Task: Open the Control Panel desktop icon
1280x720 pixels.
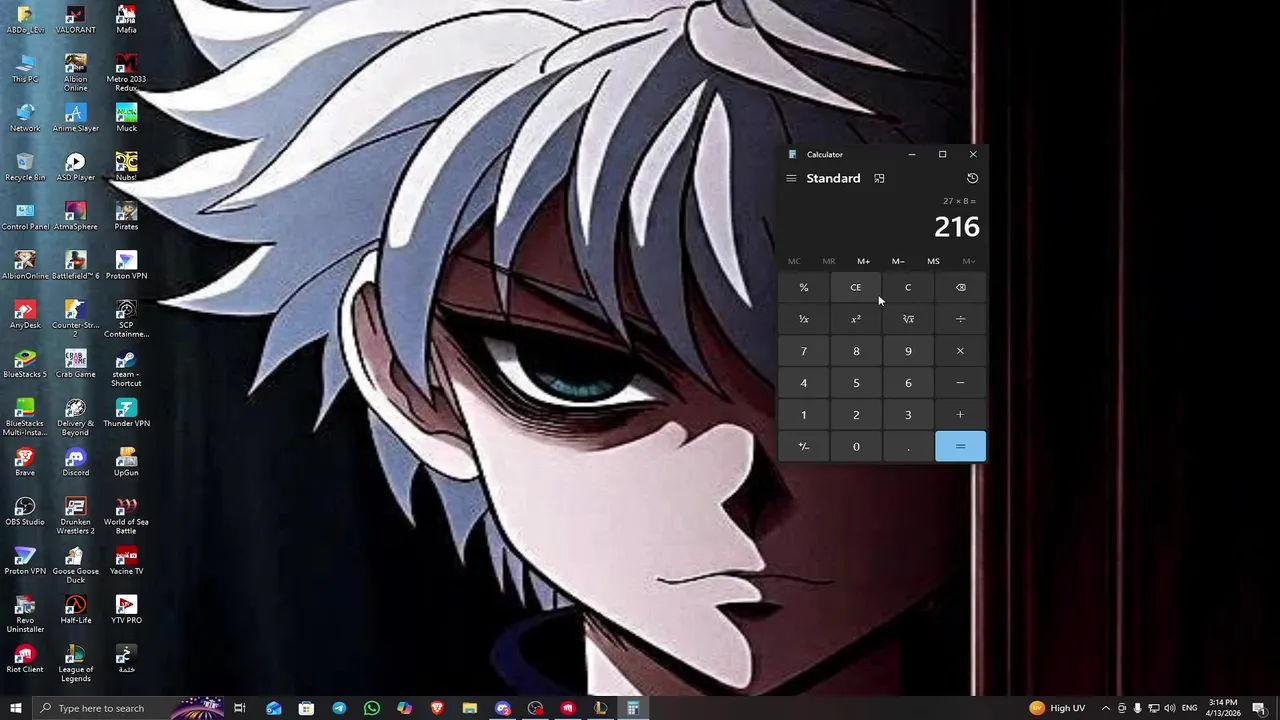Action: [25, 217]
